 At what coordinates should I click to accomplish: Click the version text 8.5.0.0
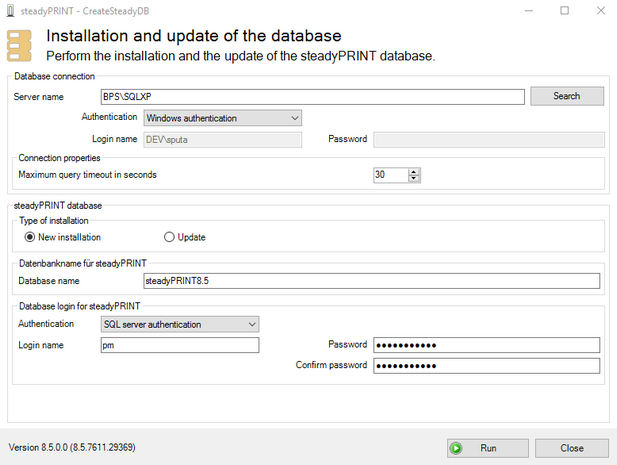pyautogui.click(x=72, y=447)
